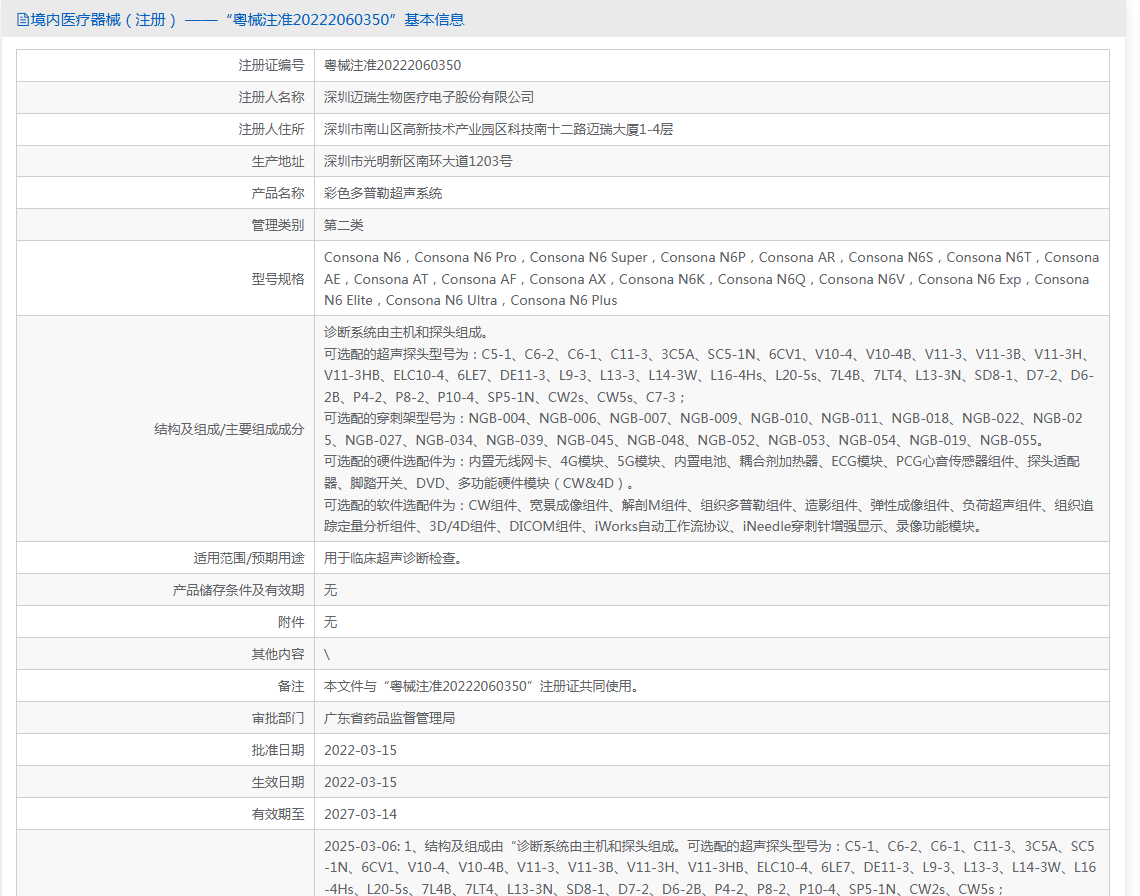Image resolution: width=1140 pixels, height=896 pixels.
Task: Click the 2025-03-06 change record text
Action: tap(710, 868)
